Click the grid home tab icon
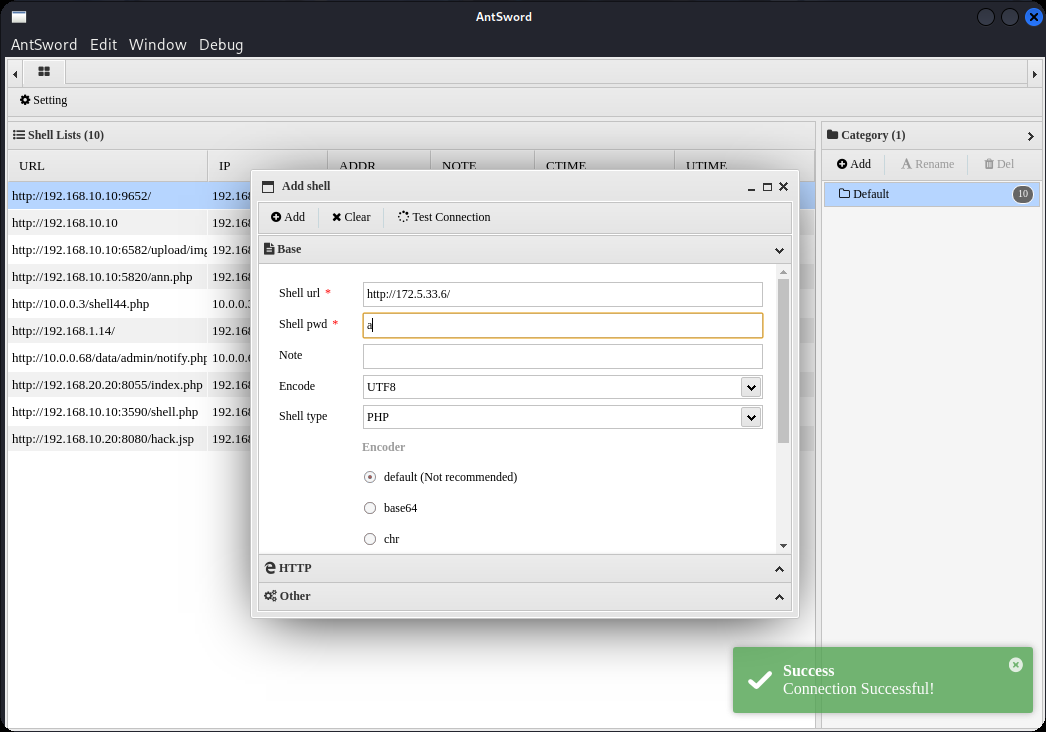The height and width of the screenshot is (732, 1046). [44, 72]
